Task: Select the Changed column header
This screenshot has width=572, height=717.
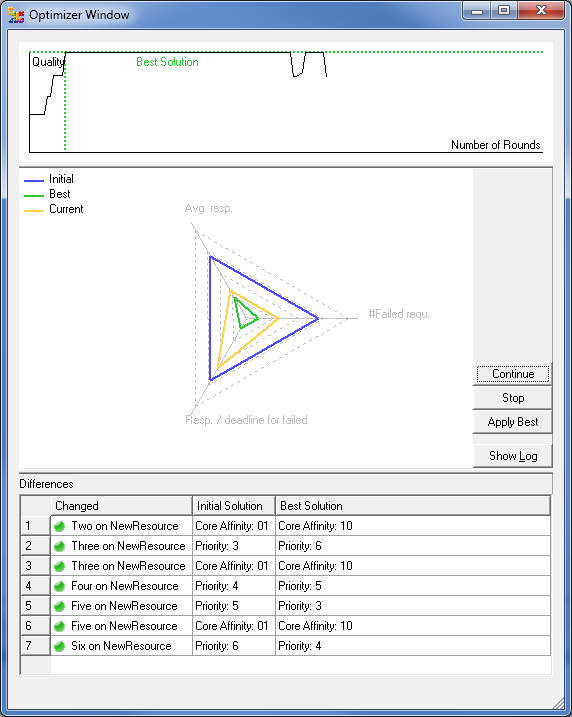Action: point(121,506)
